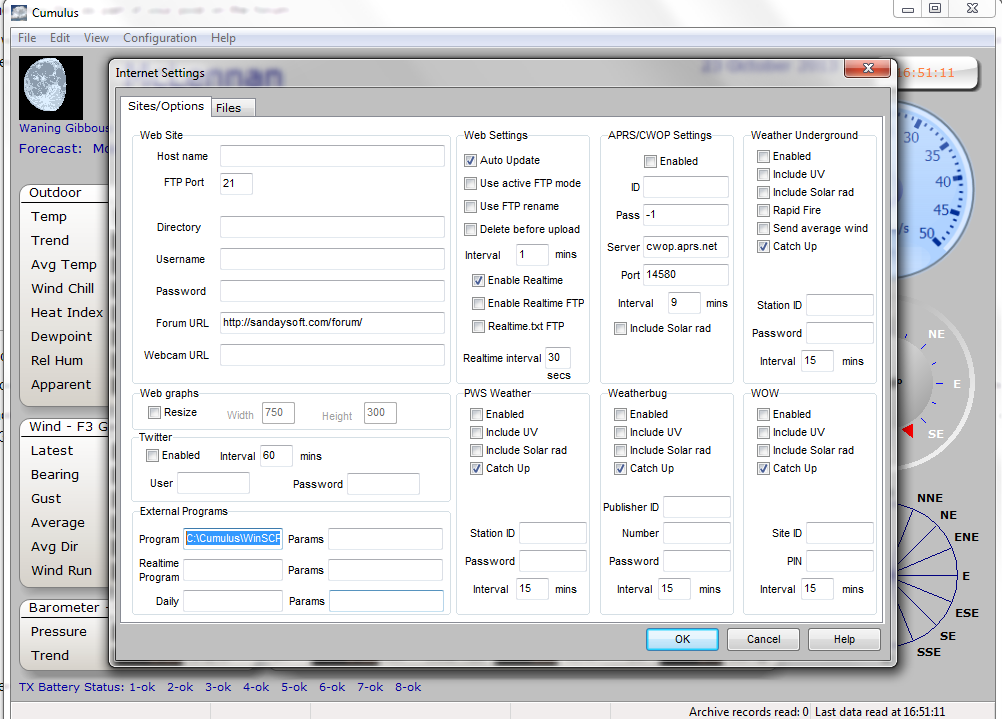Toggle Weather Underground Rapid Fire option

point(764,210)
